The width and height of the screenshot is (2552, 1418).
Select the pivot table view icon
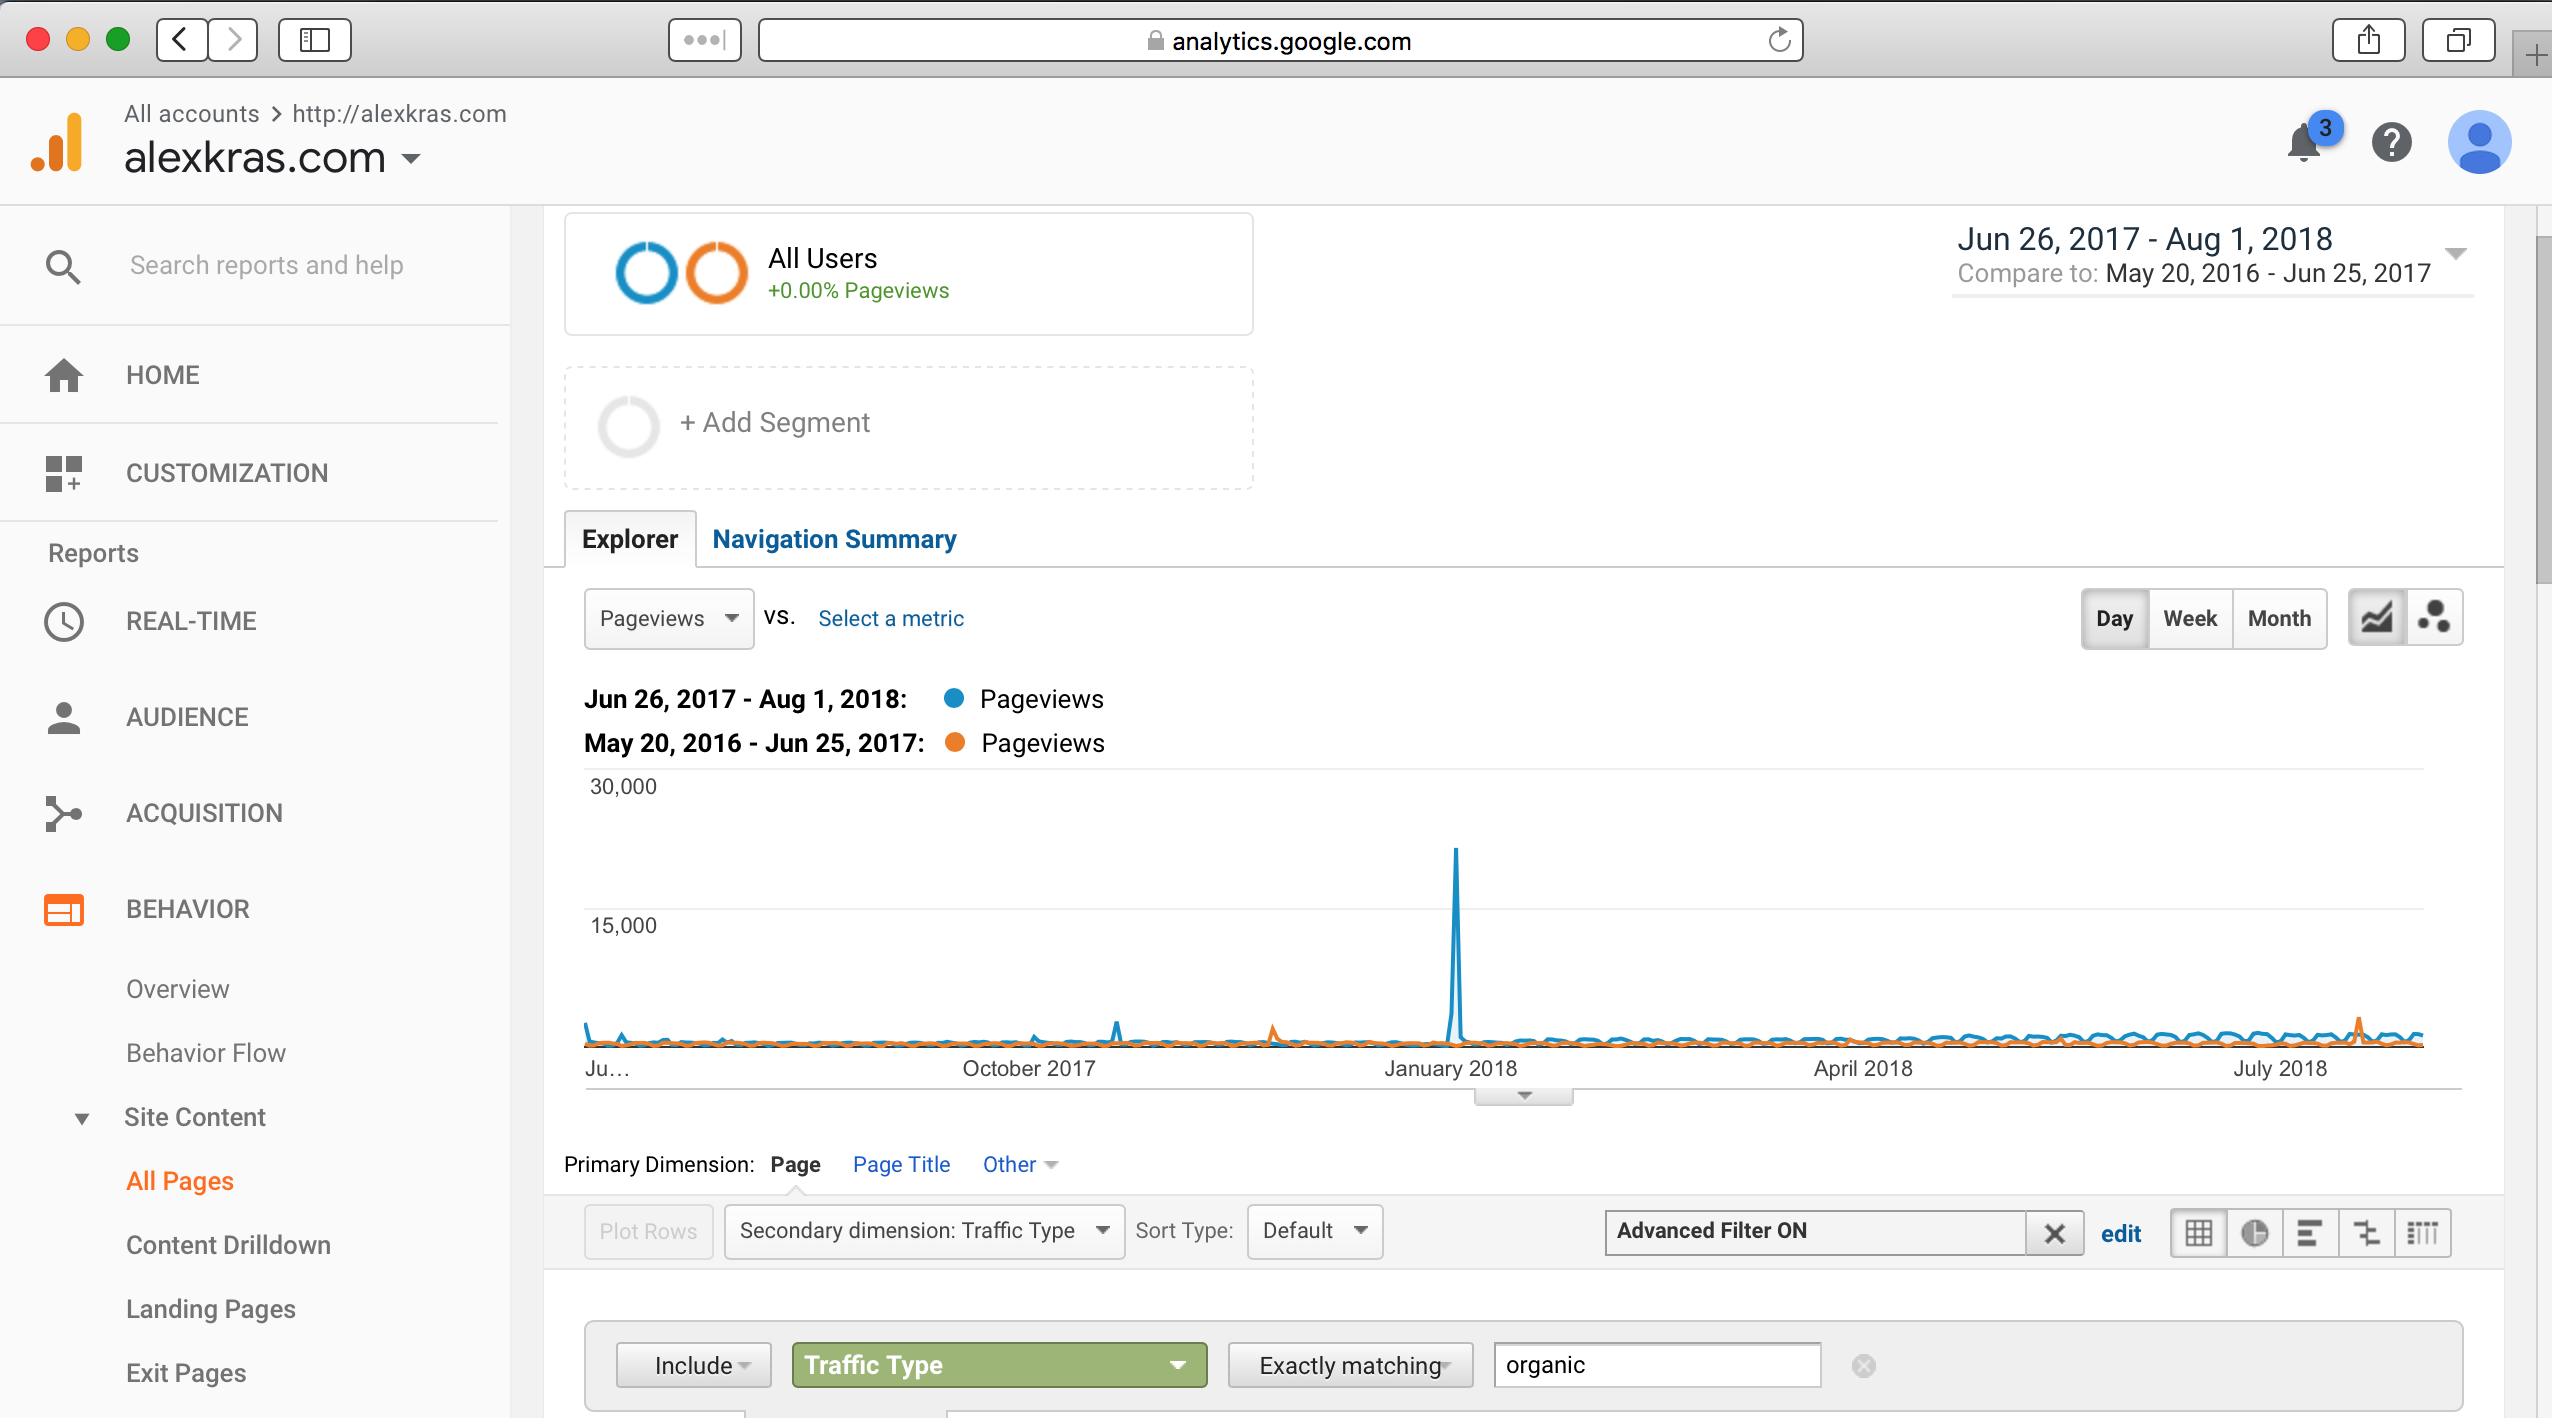2422,1232
